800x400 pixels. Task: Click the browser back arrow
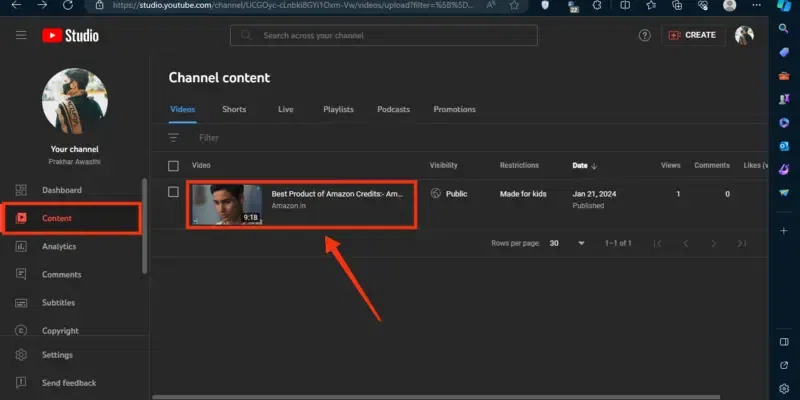[16, 5]
